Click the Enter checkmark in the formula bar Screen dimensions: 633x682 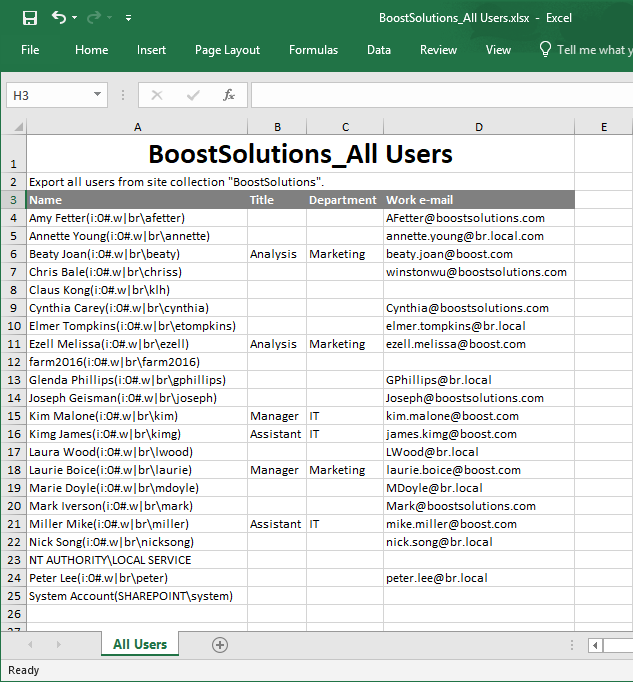point(193,95)
